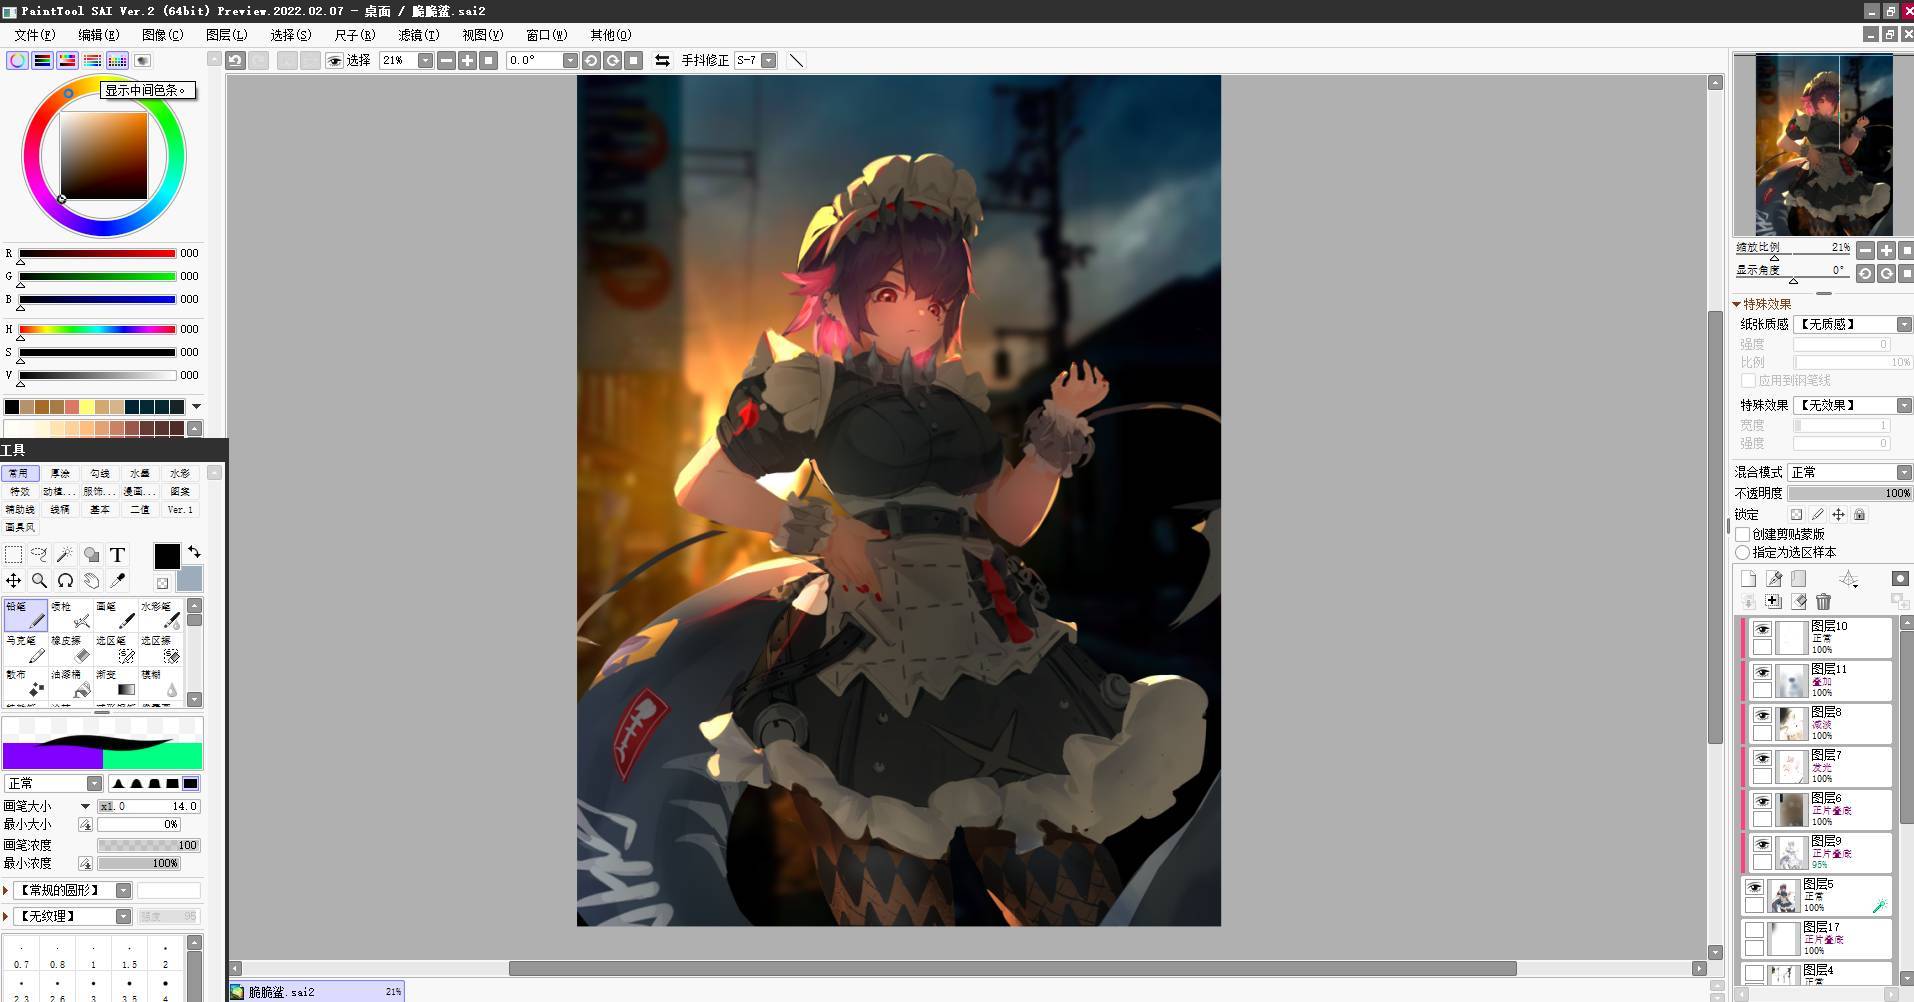
Task: Zoom in using toolbar plus button
Action: point(467,60)
